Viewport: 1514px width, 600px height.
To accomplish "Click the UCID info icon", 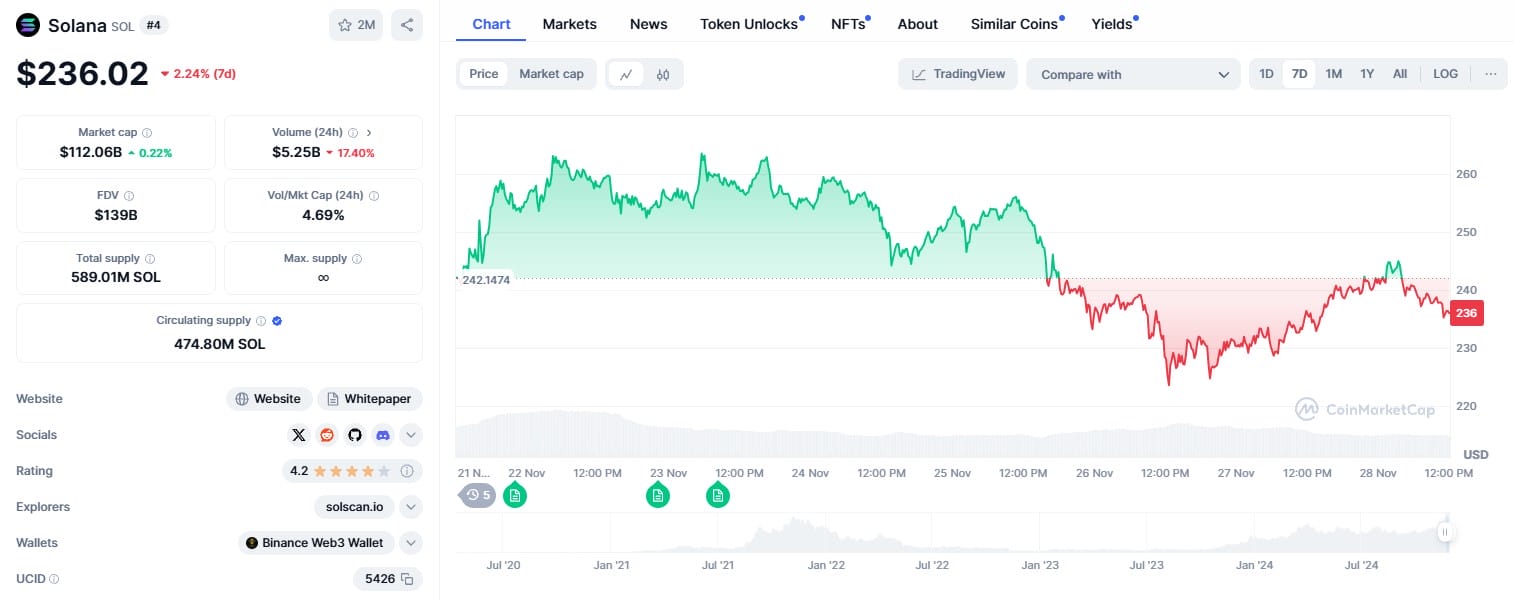I will click(54, 579).
